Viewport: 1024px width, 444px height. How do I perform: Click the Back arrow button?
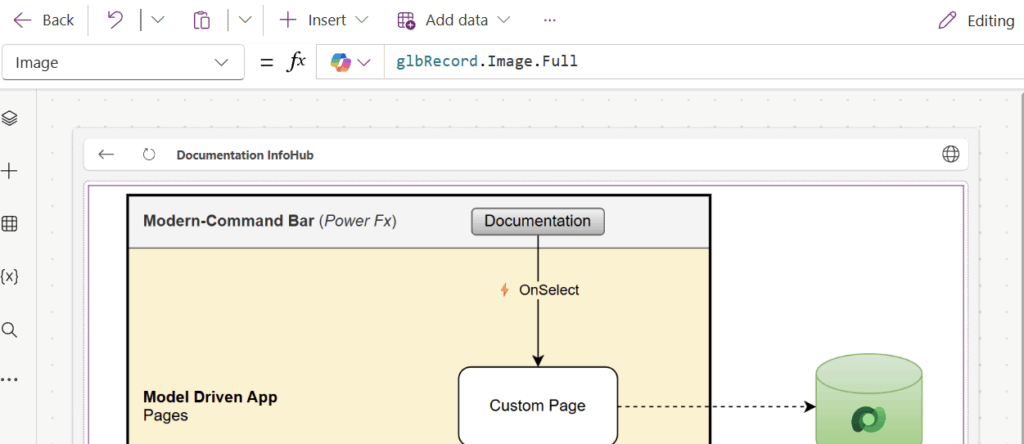[x=43, y=20]
